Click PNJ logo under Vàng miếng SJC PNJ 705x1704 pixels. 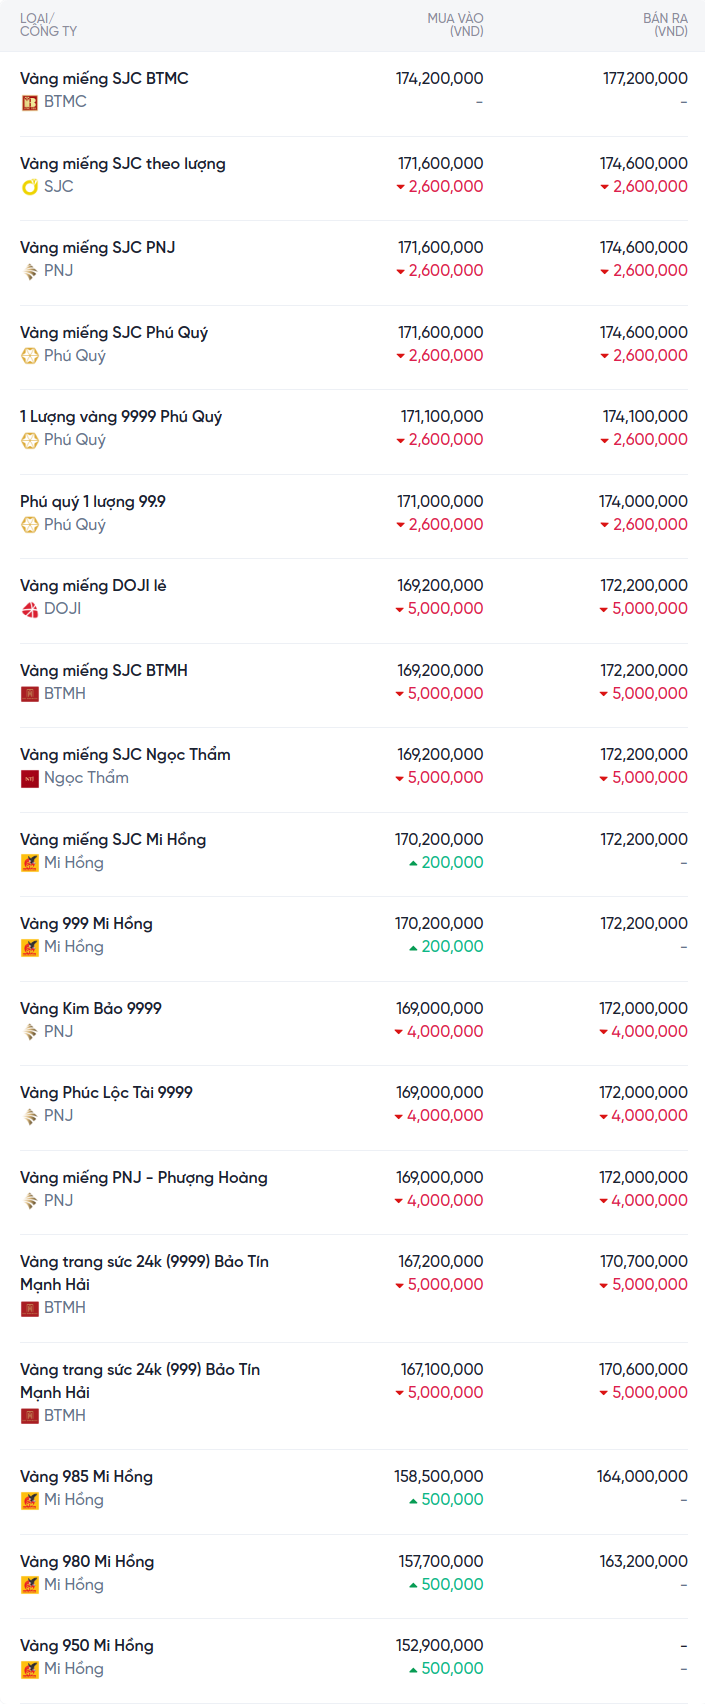[30, 271]
